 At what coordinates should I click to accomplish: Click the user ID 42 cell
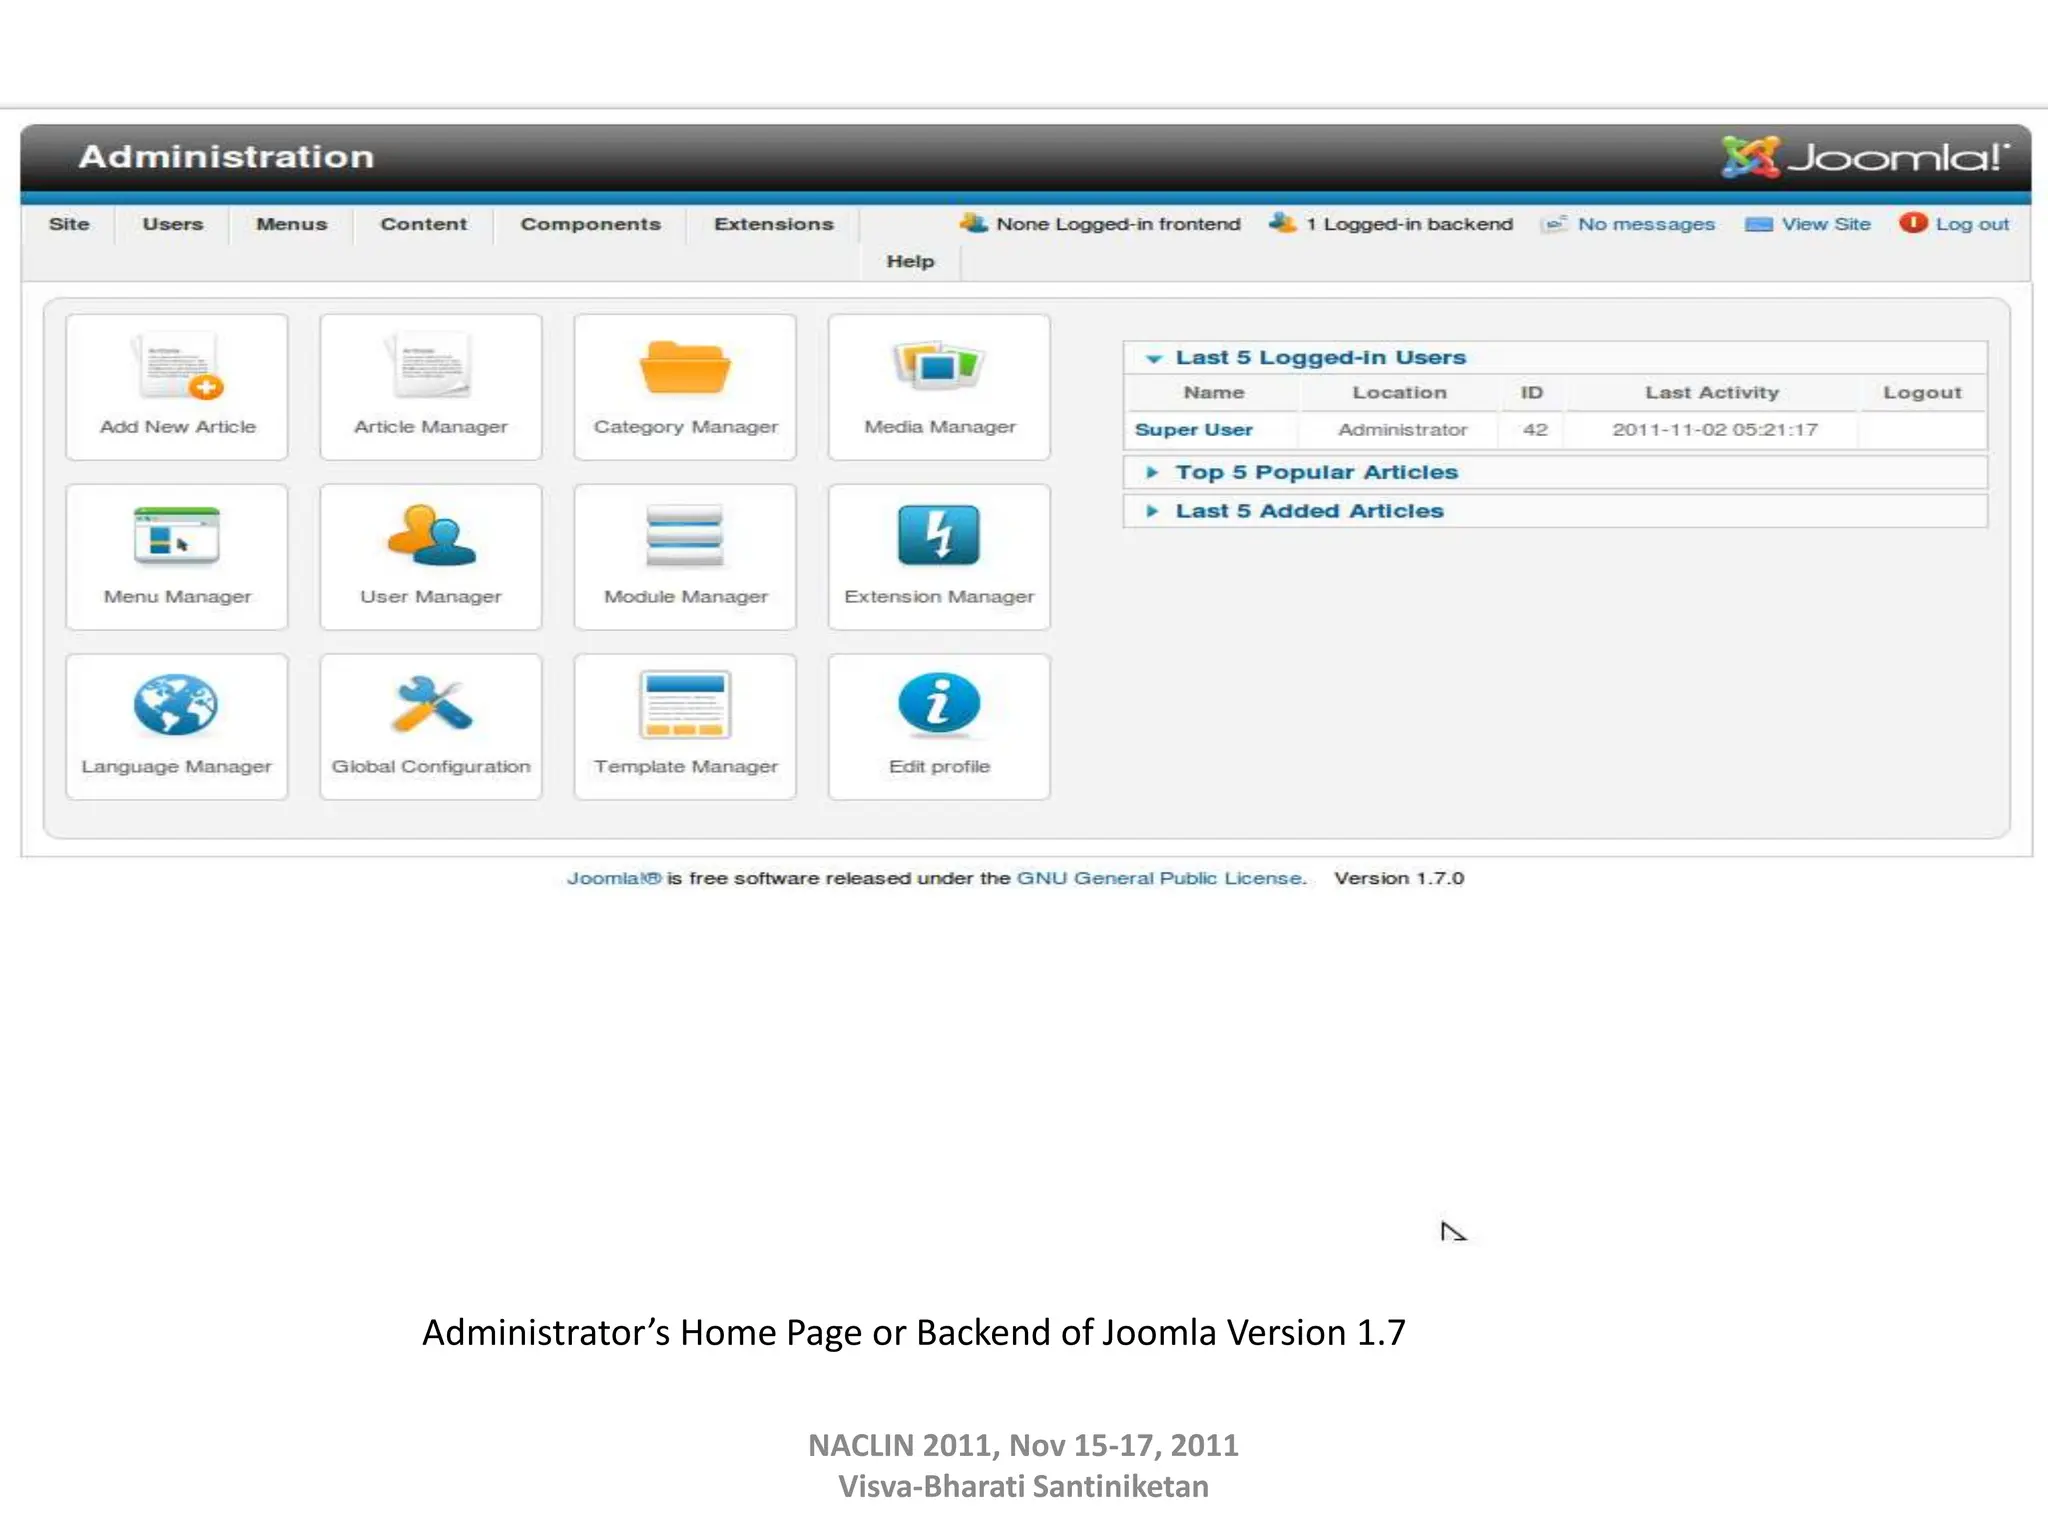1534,429
